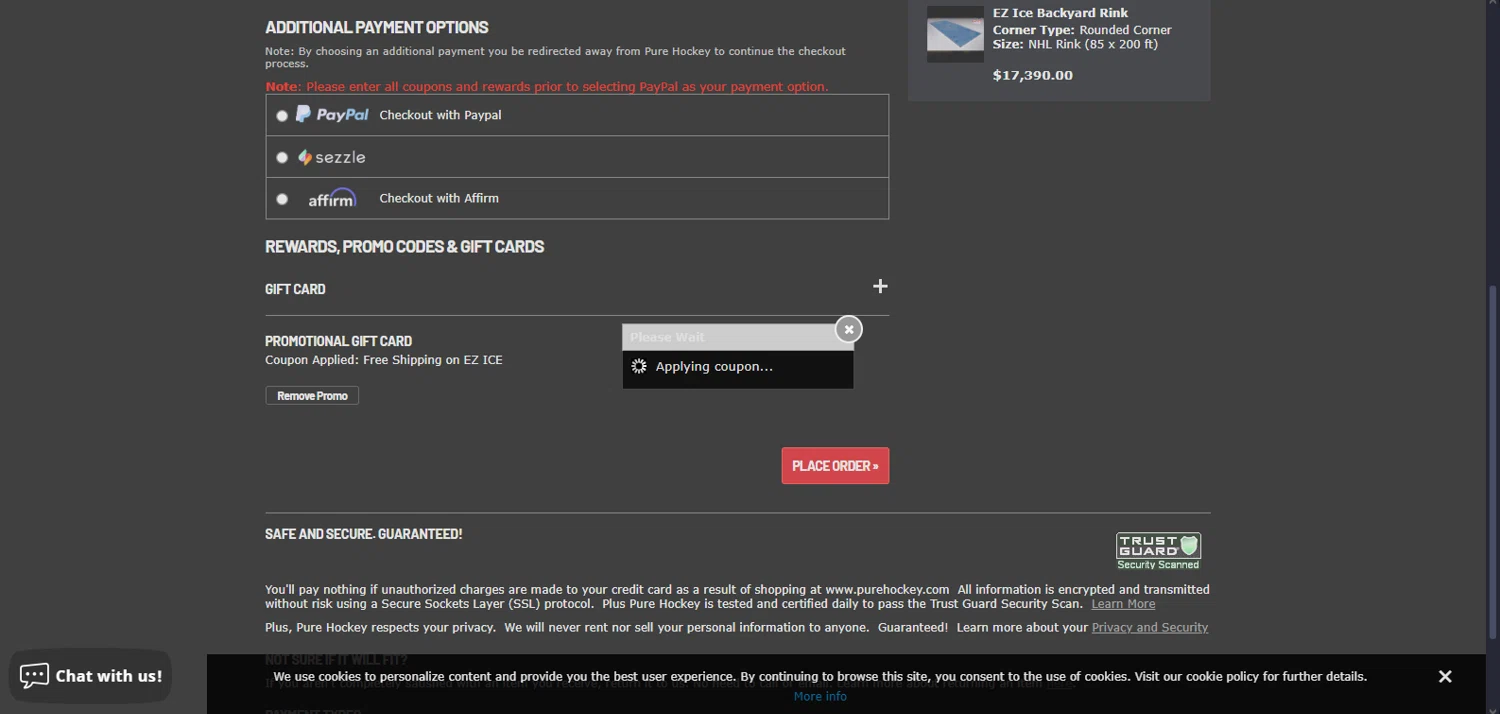Open the cookie policy More info link
This screenshot has width=1500, height=714.
point(820,696)
